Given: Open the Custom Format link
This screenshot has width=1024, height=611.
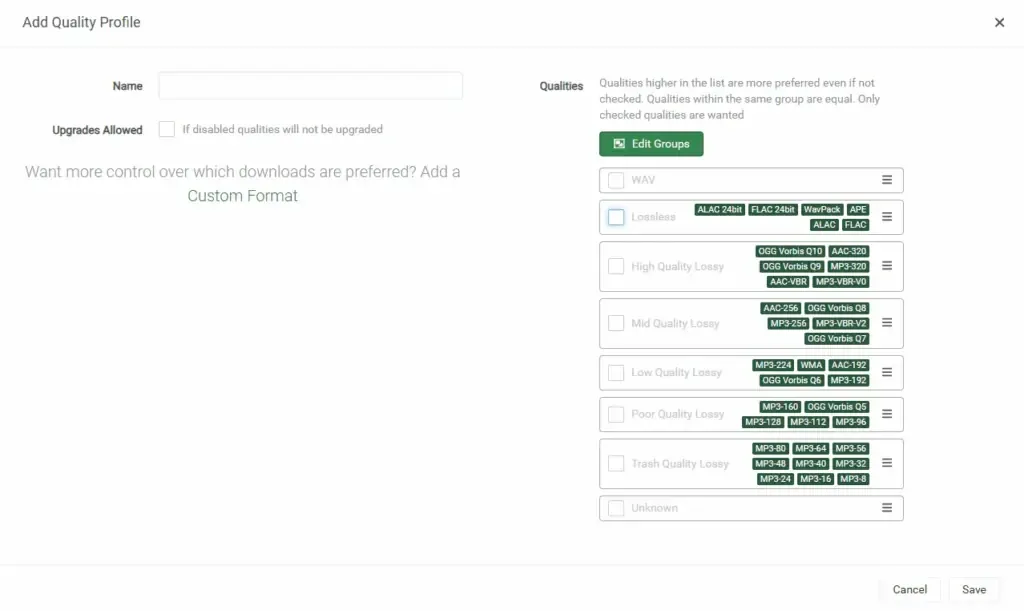Looking at the screenshot, I should point(243,196).
